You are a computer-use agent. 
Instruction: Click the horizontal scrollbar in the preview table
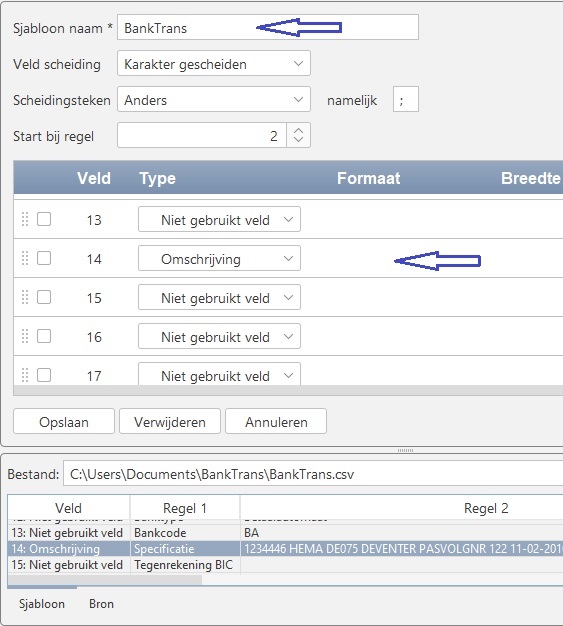pyautogui.click(x=105, y=580)
